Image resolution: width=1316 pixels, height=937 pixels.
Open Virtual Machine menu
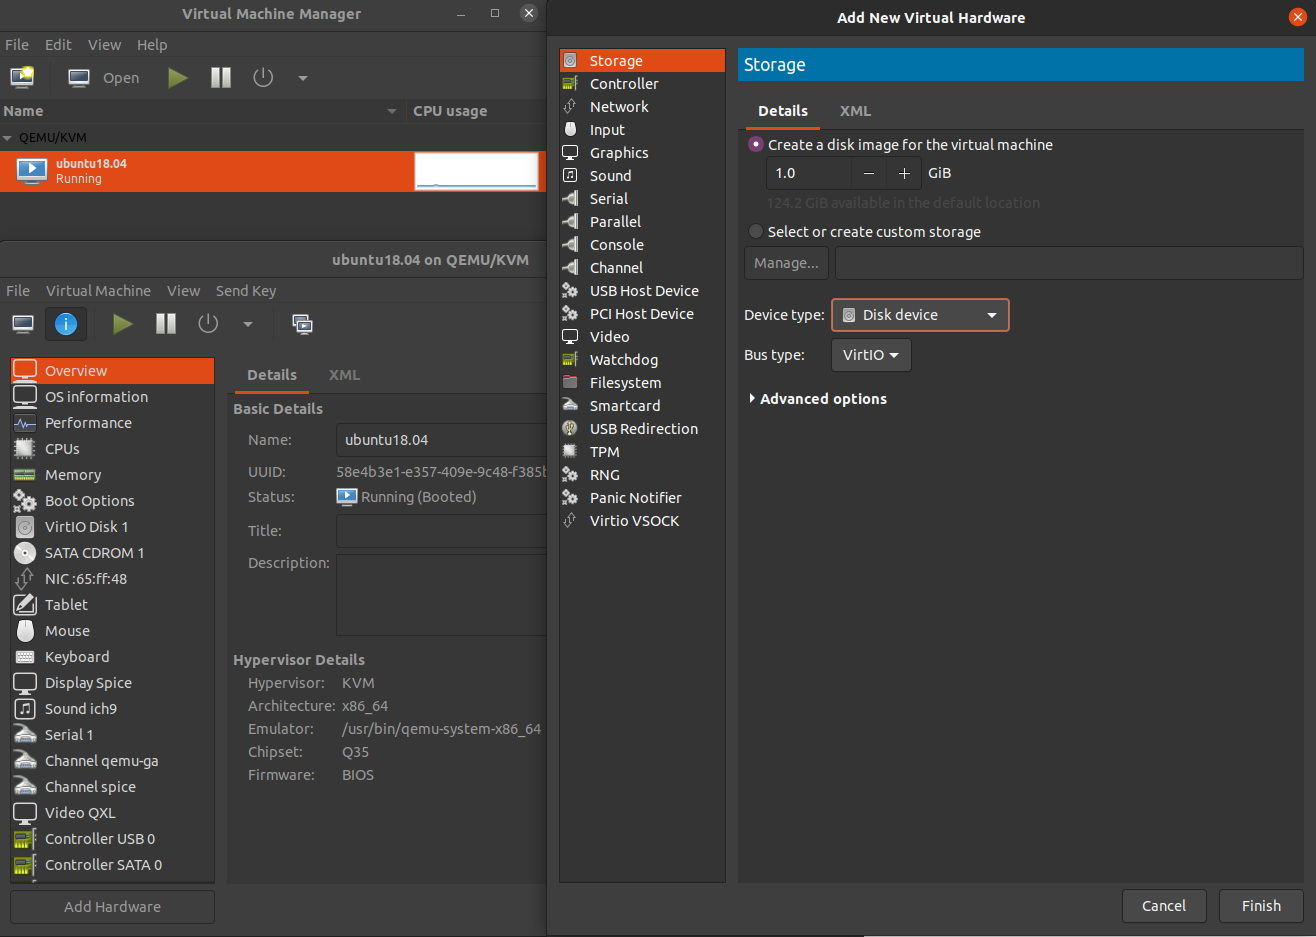click(x=98, y=291)
